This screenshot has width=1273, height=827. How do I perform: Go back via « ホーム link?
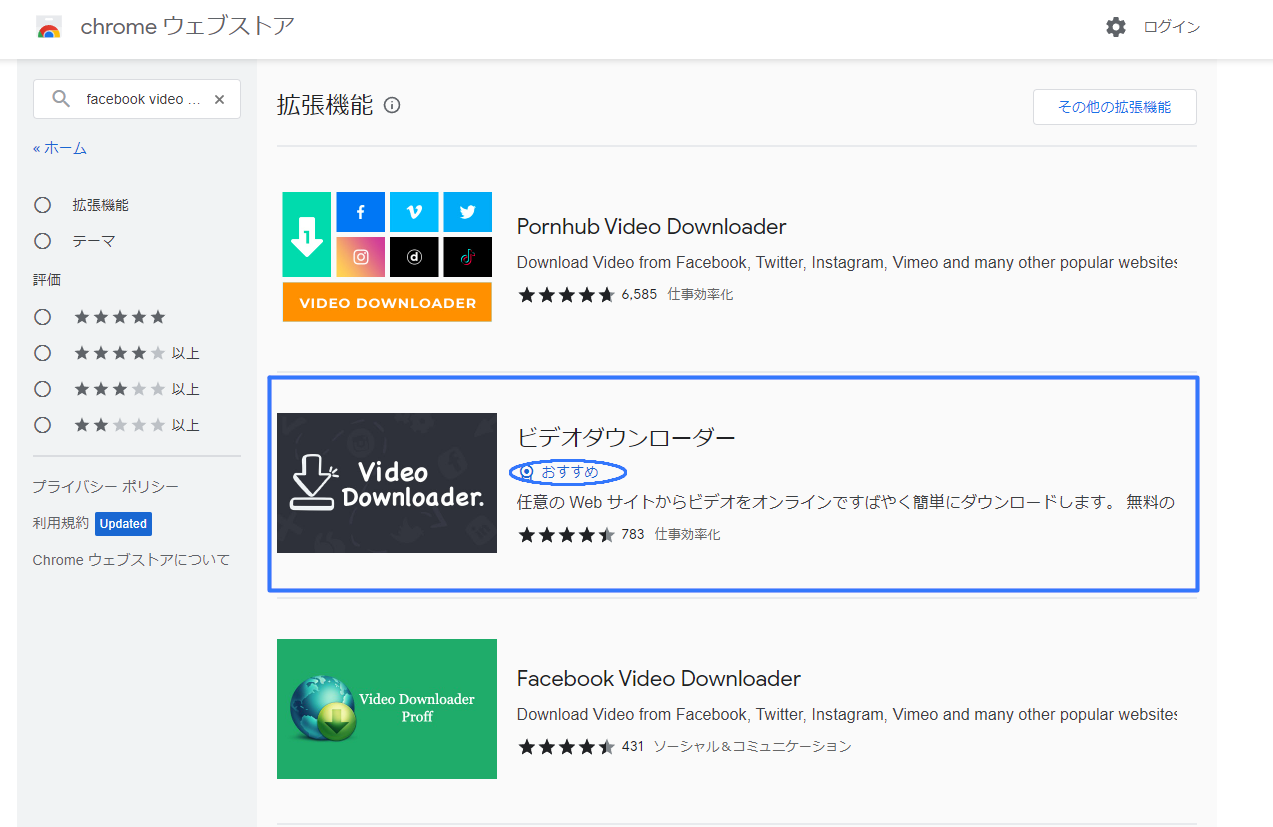[x=60, y=148]
